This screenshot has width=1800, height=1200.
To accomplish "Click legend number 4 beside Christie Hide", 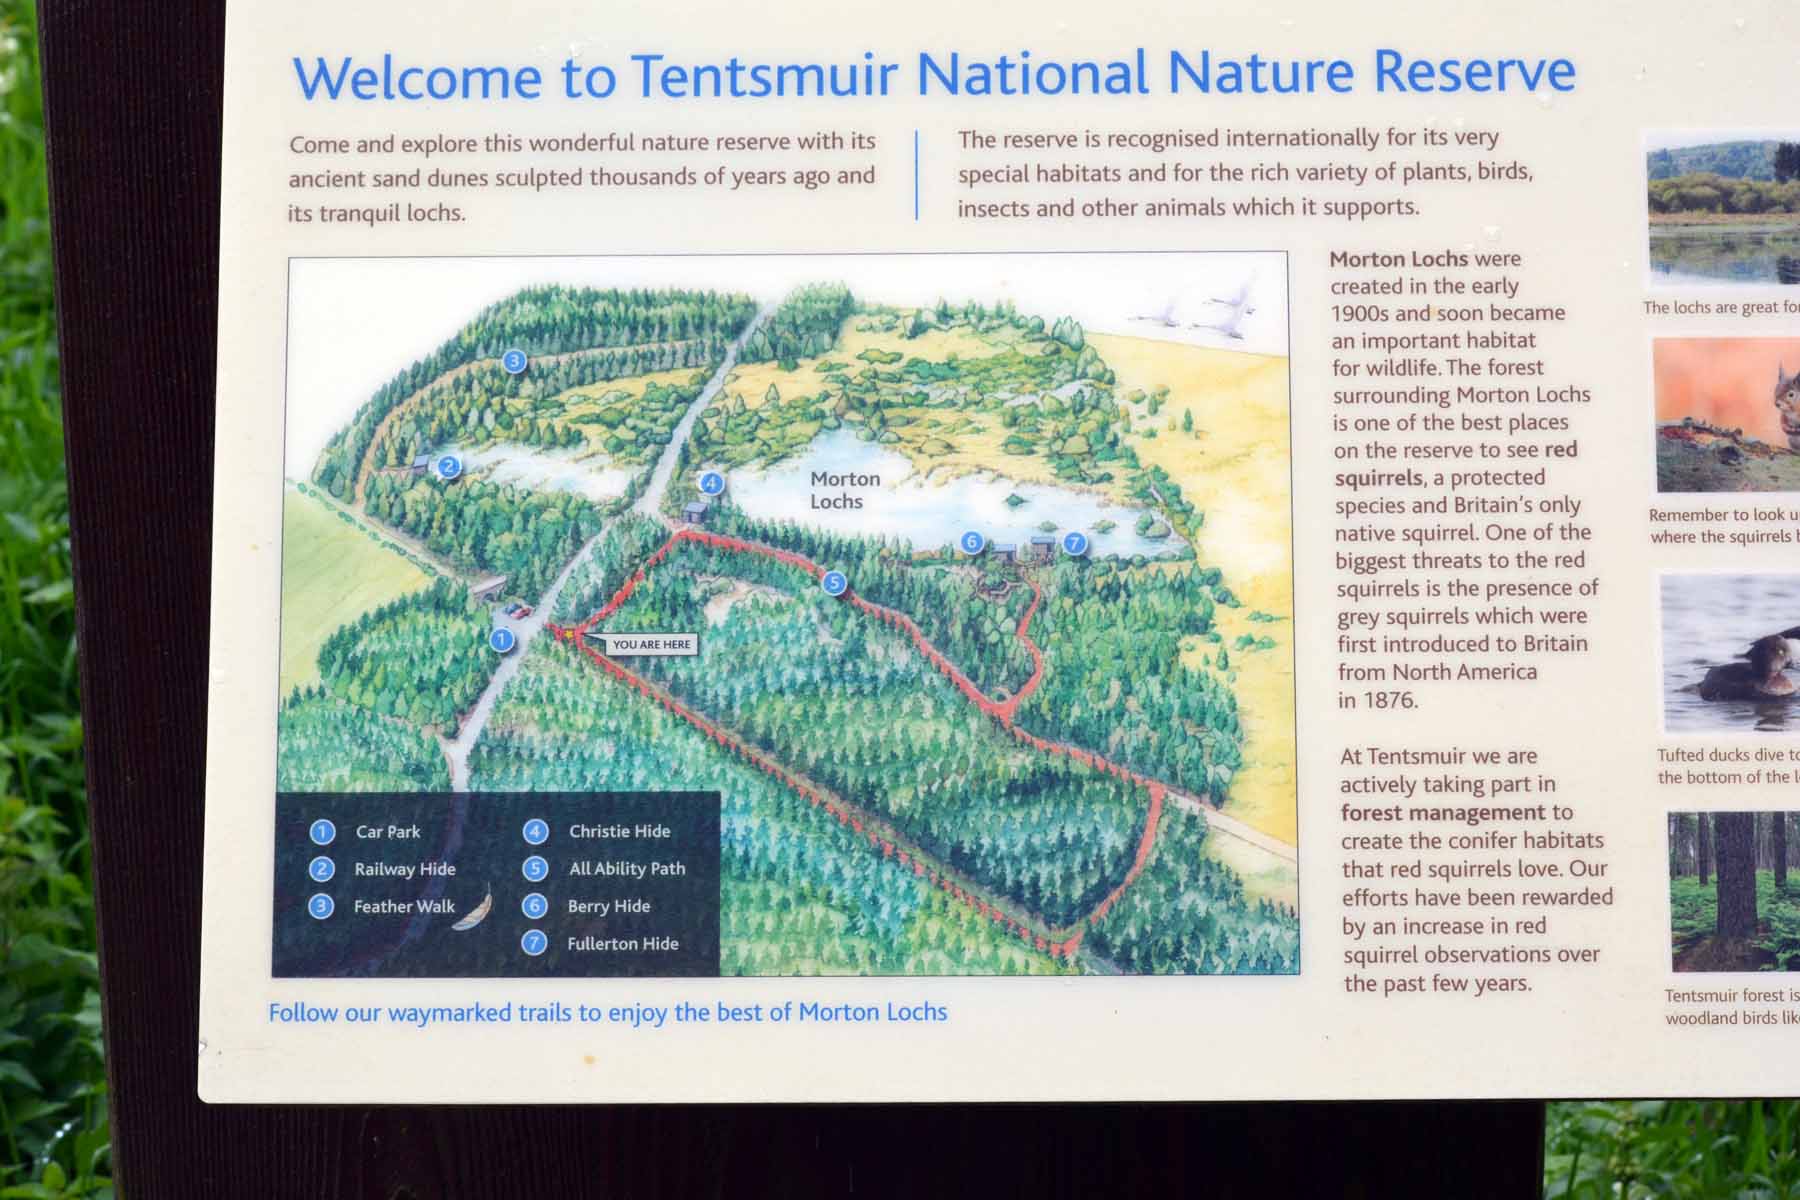I will pos(535,831).
